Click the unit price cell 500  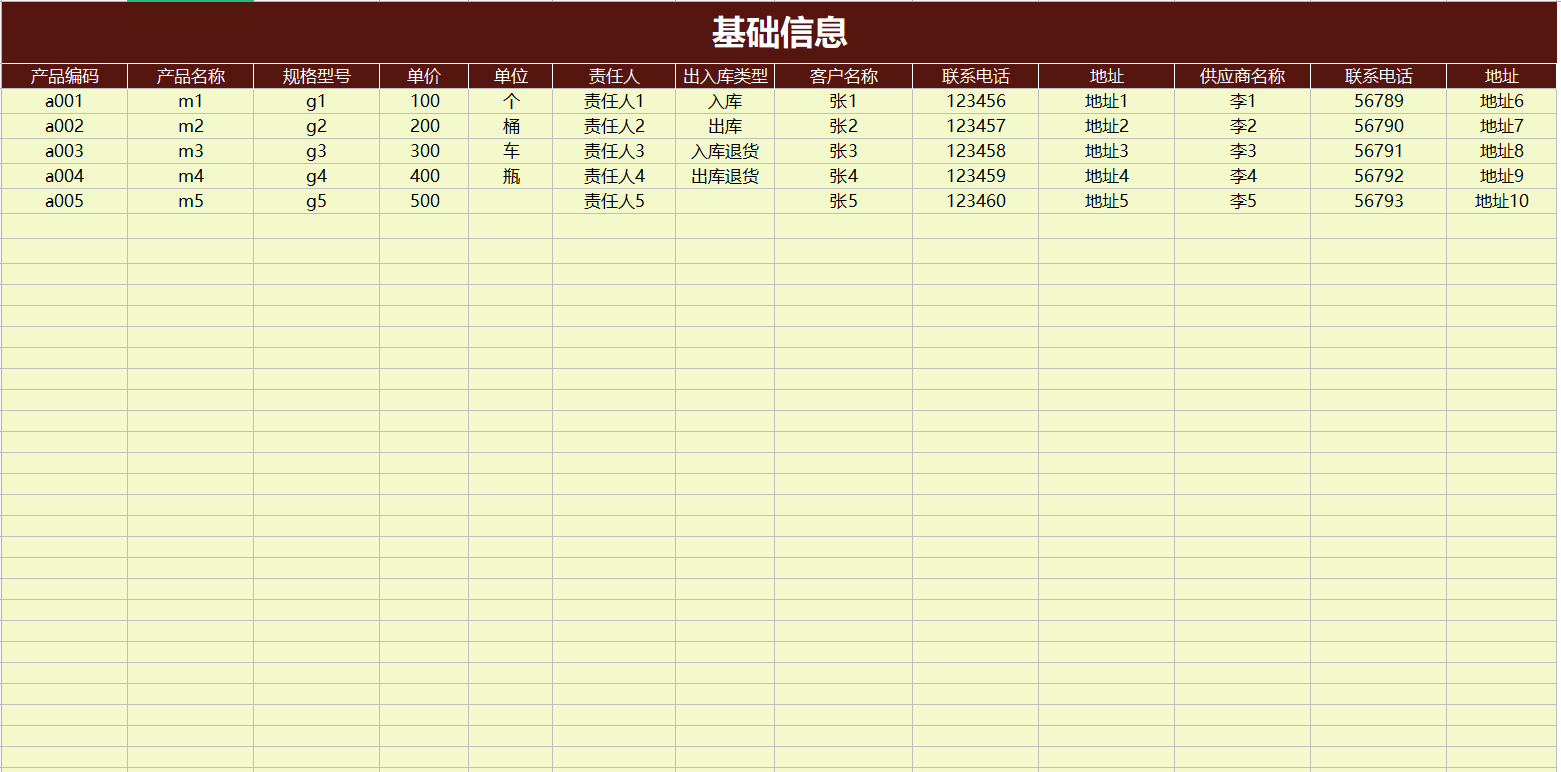coord(424,201)
